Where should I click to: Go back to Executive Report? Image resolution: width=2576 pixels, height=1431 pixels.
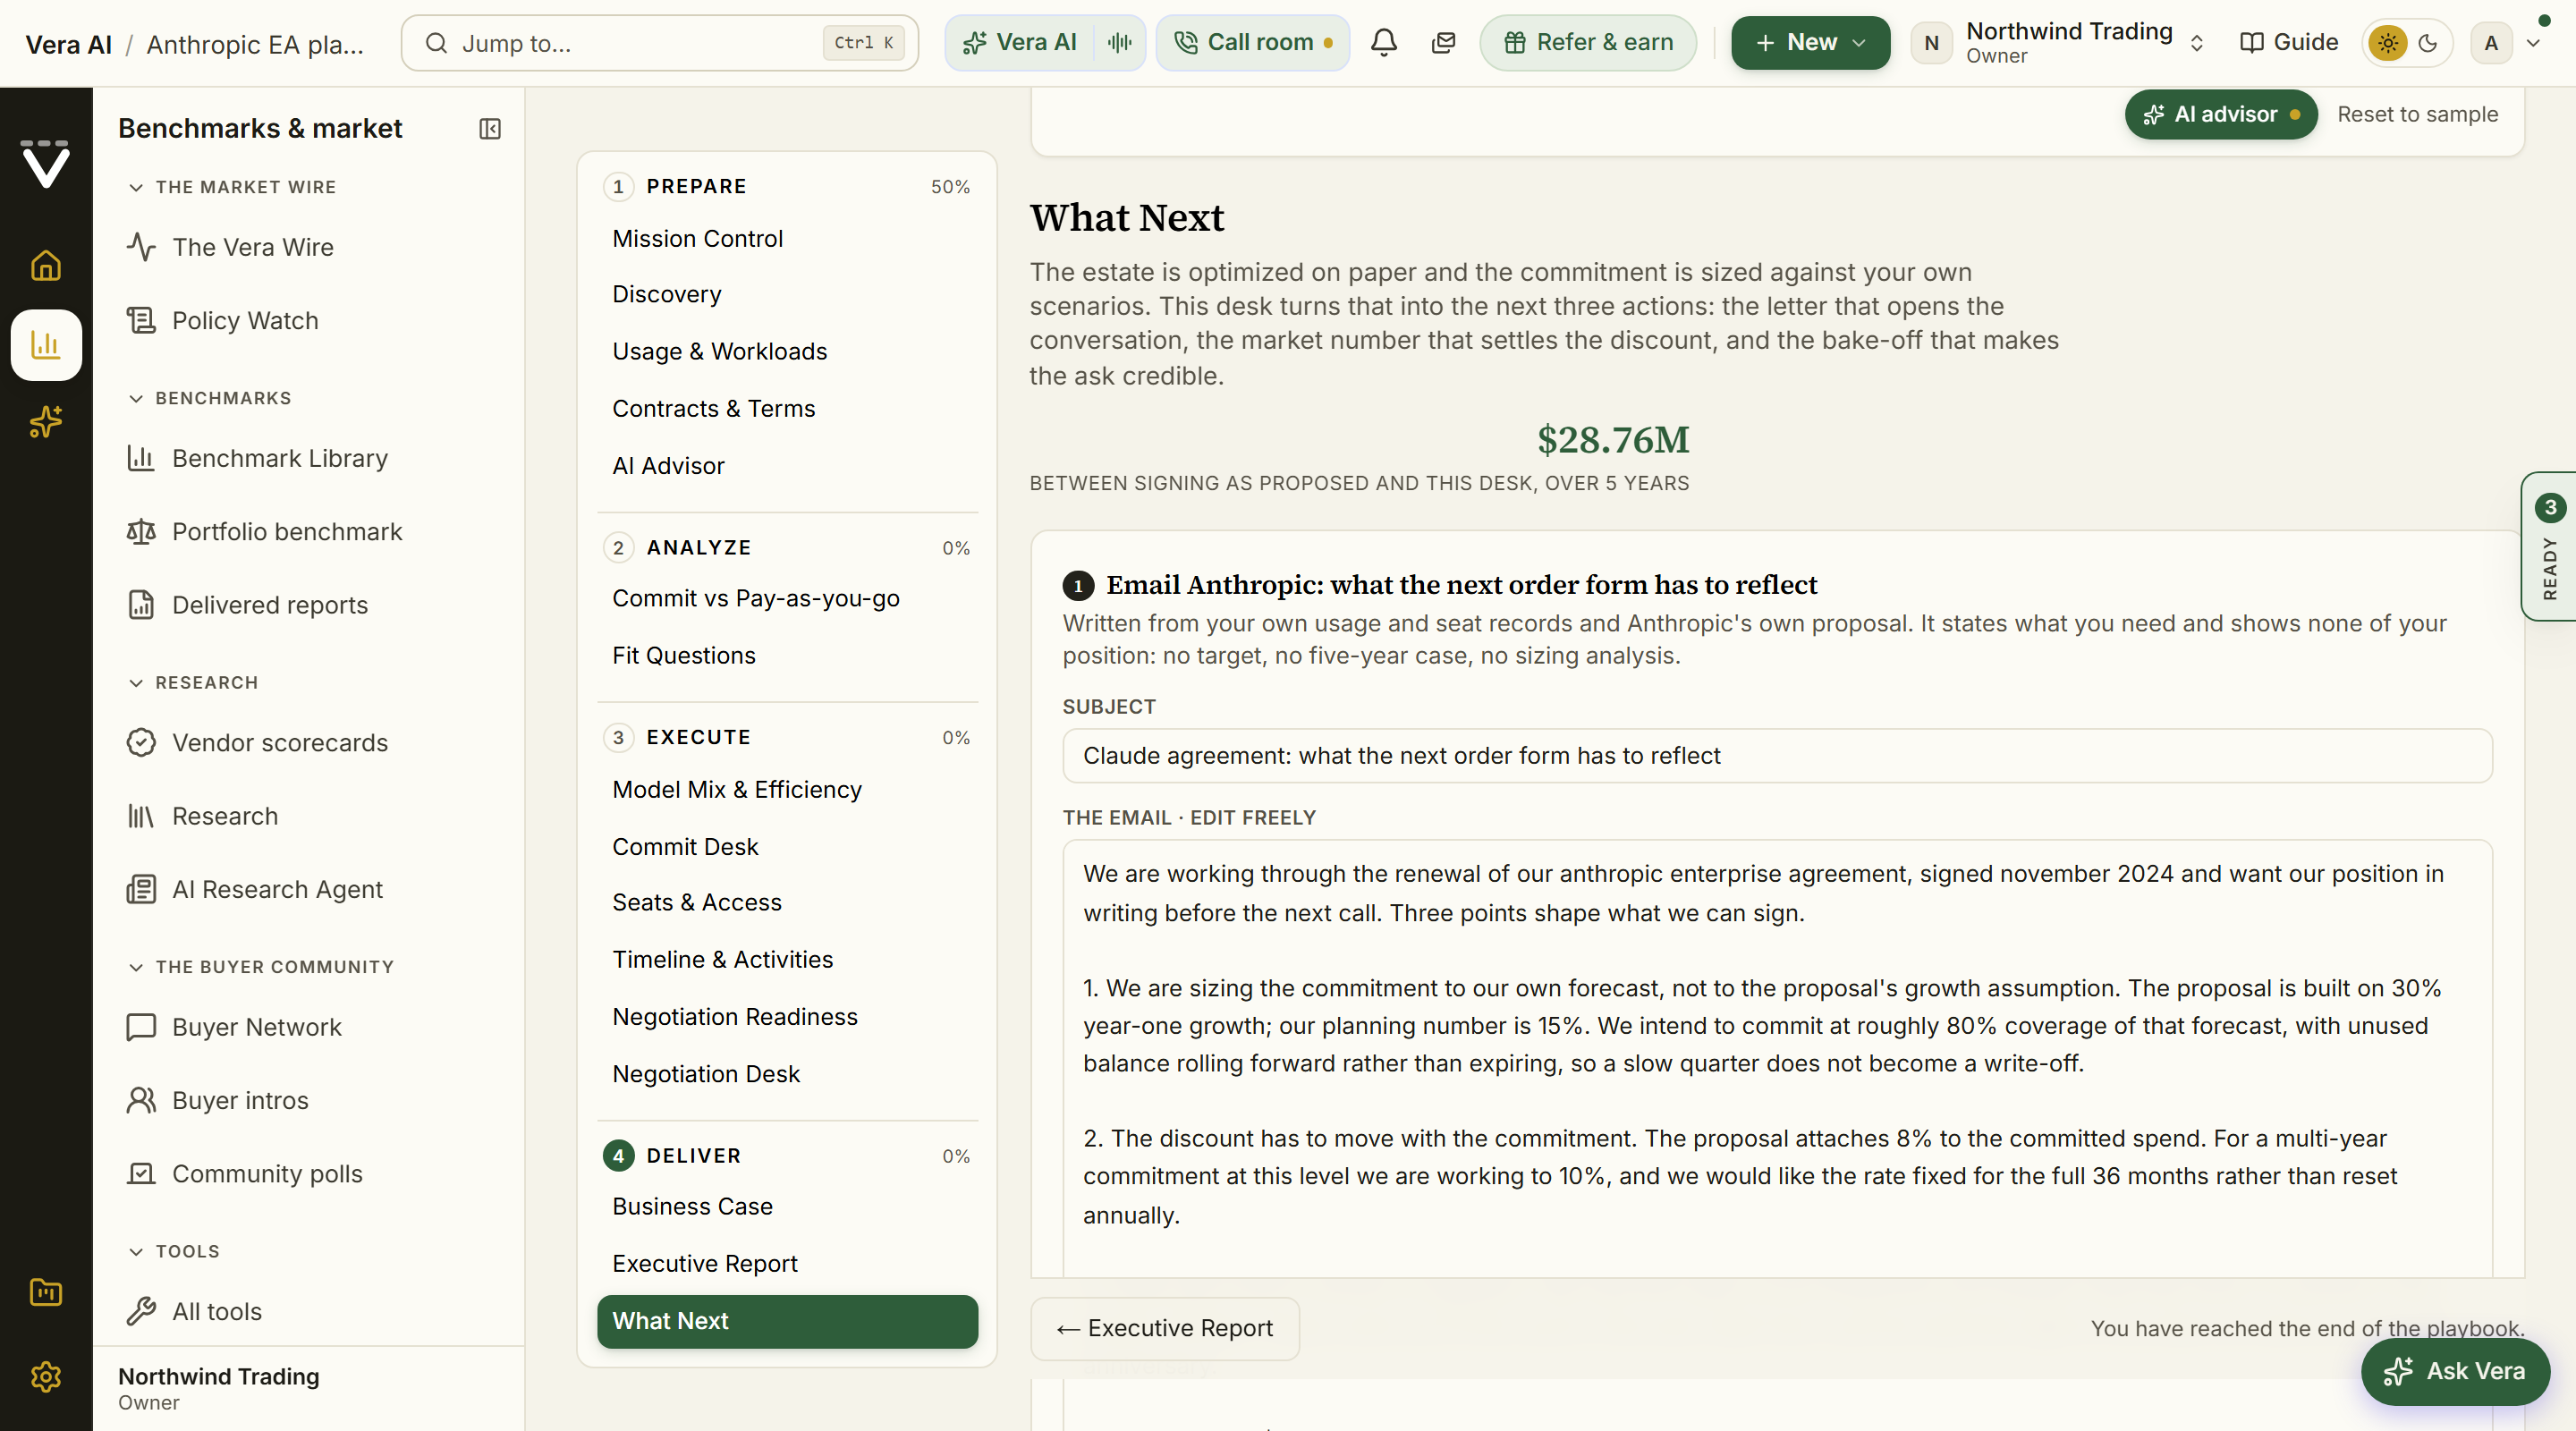click(1165, 1328)
